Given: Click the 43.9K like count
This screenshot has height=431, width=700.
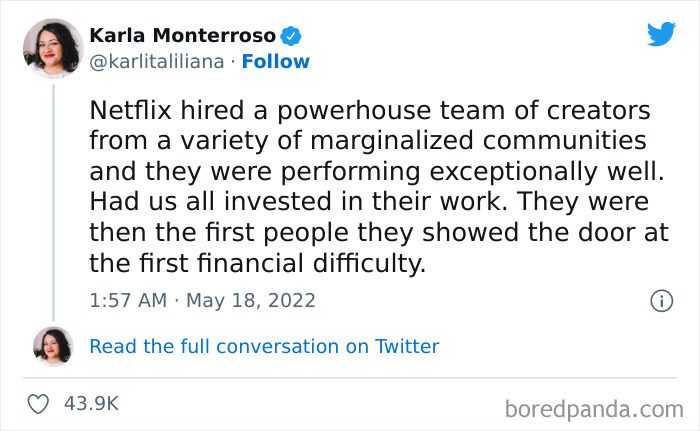Looking at the screenshot, I should point(91,405).
